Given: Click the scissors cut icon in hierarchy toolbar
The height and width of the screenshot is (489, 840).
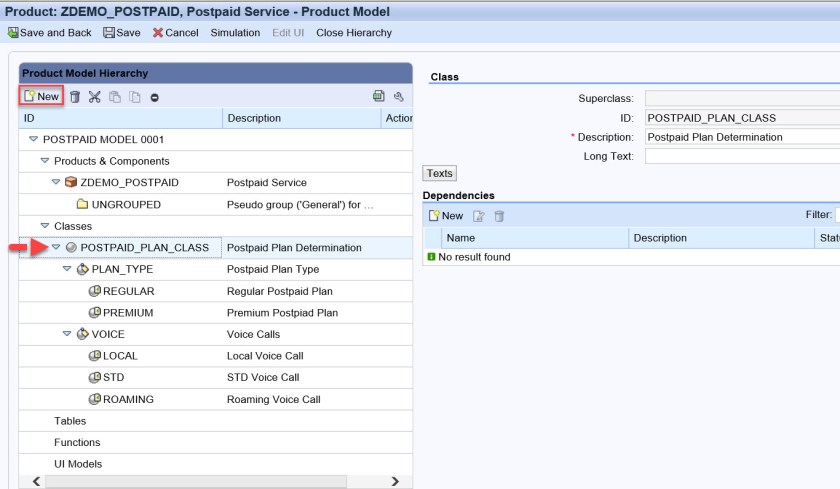Looking at the screenshot, I should [x=95, y=97].
